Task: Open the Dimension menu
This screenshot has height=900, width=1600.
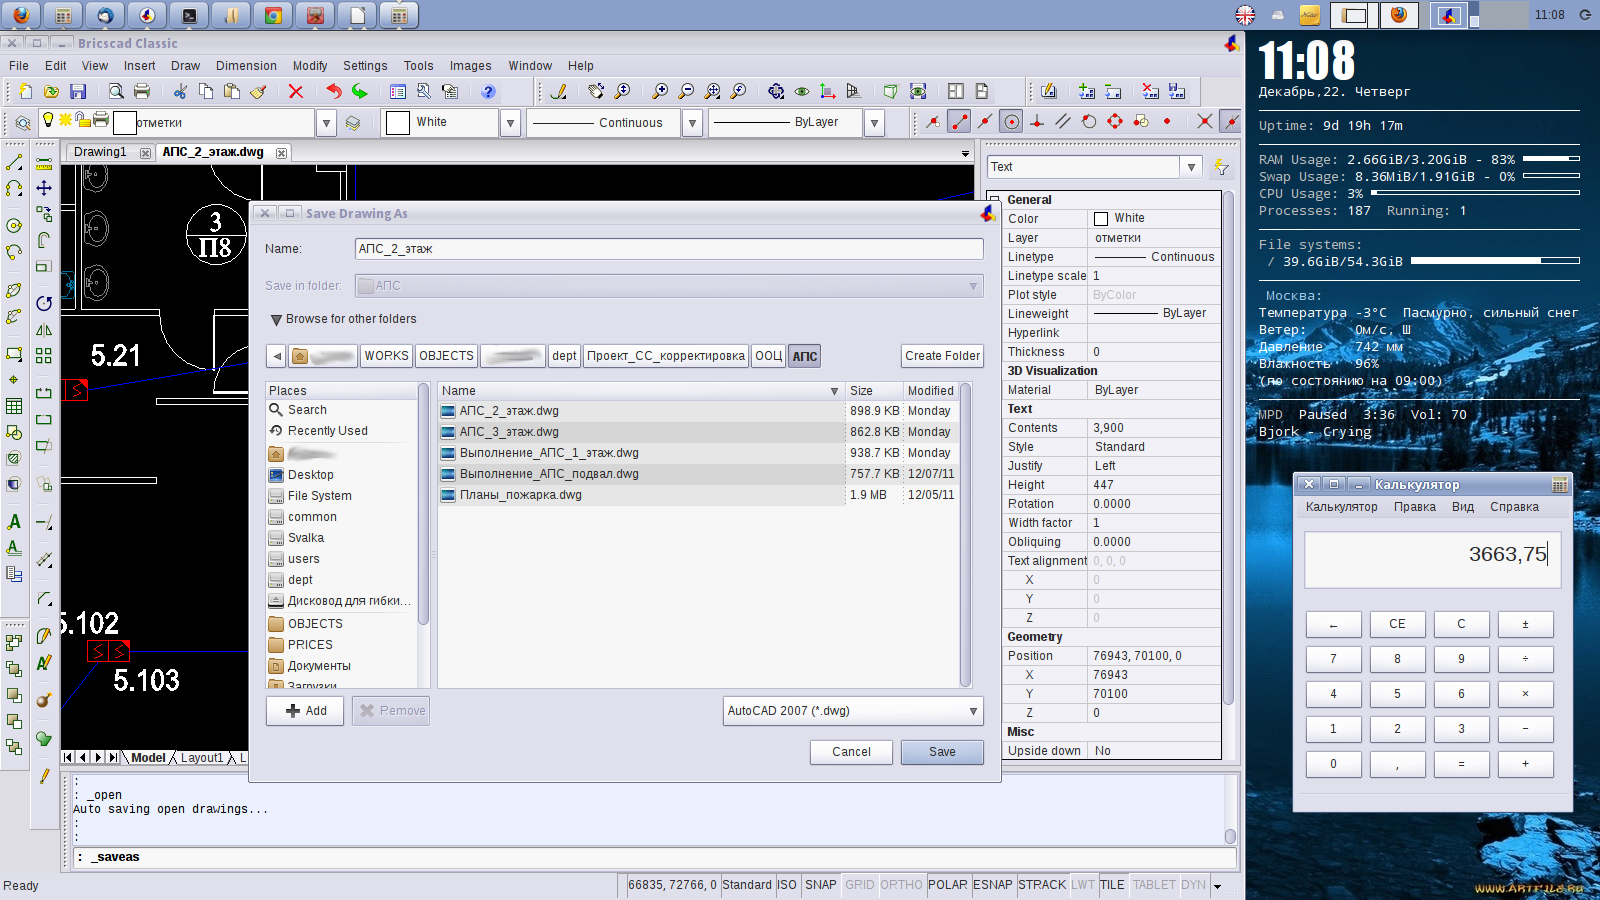Action: click(x=246, y=66)
